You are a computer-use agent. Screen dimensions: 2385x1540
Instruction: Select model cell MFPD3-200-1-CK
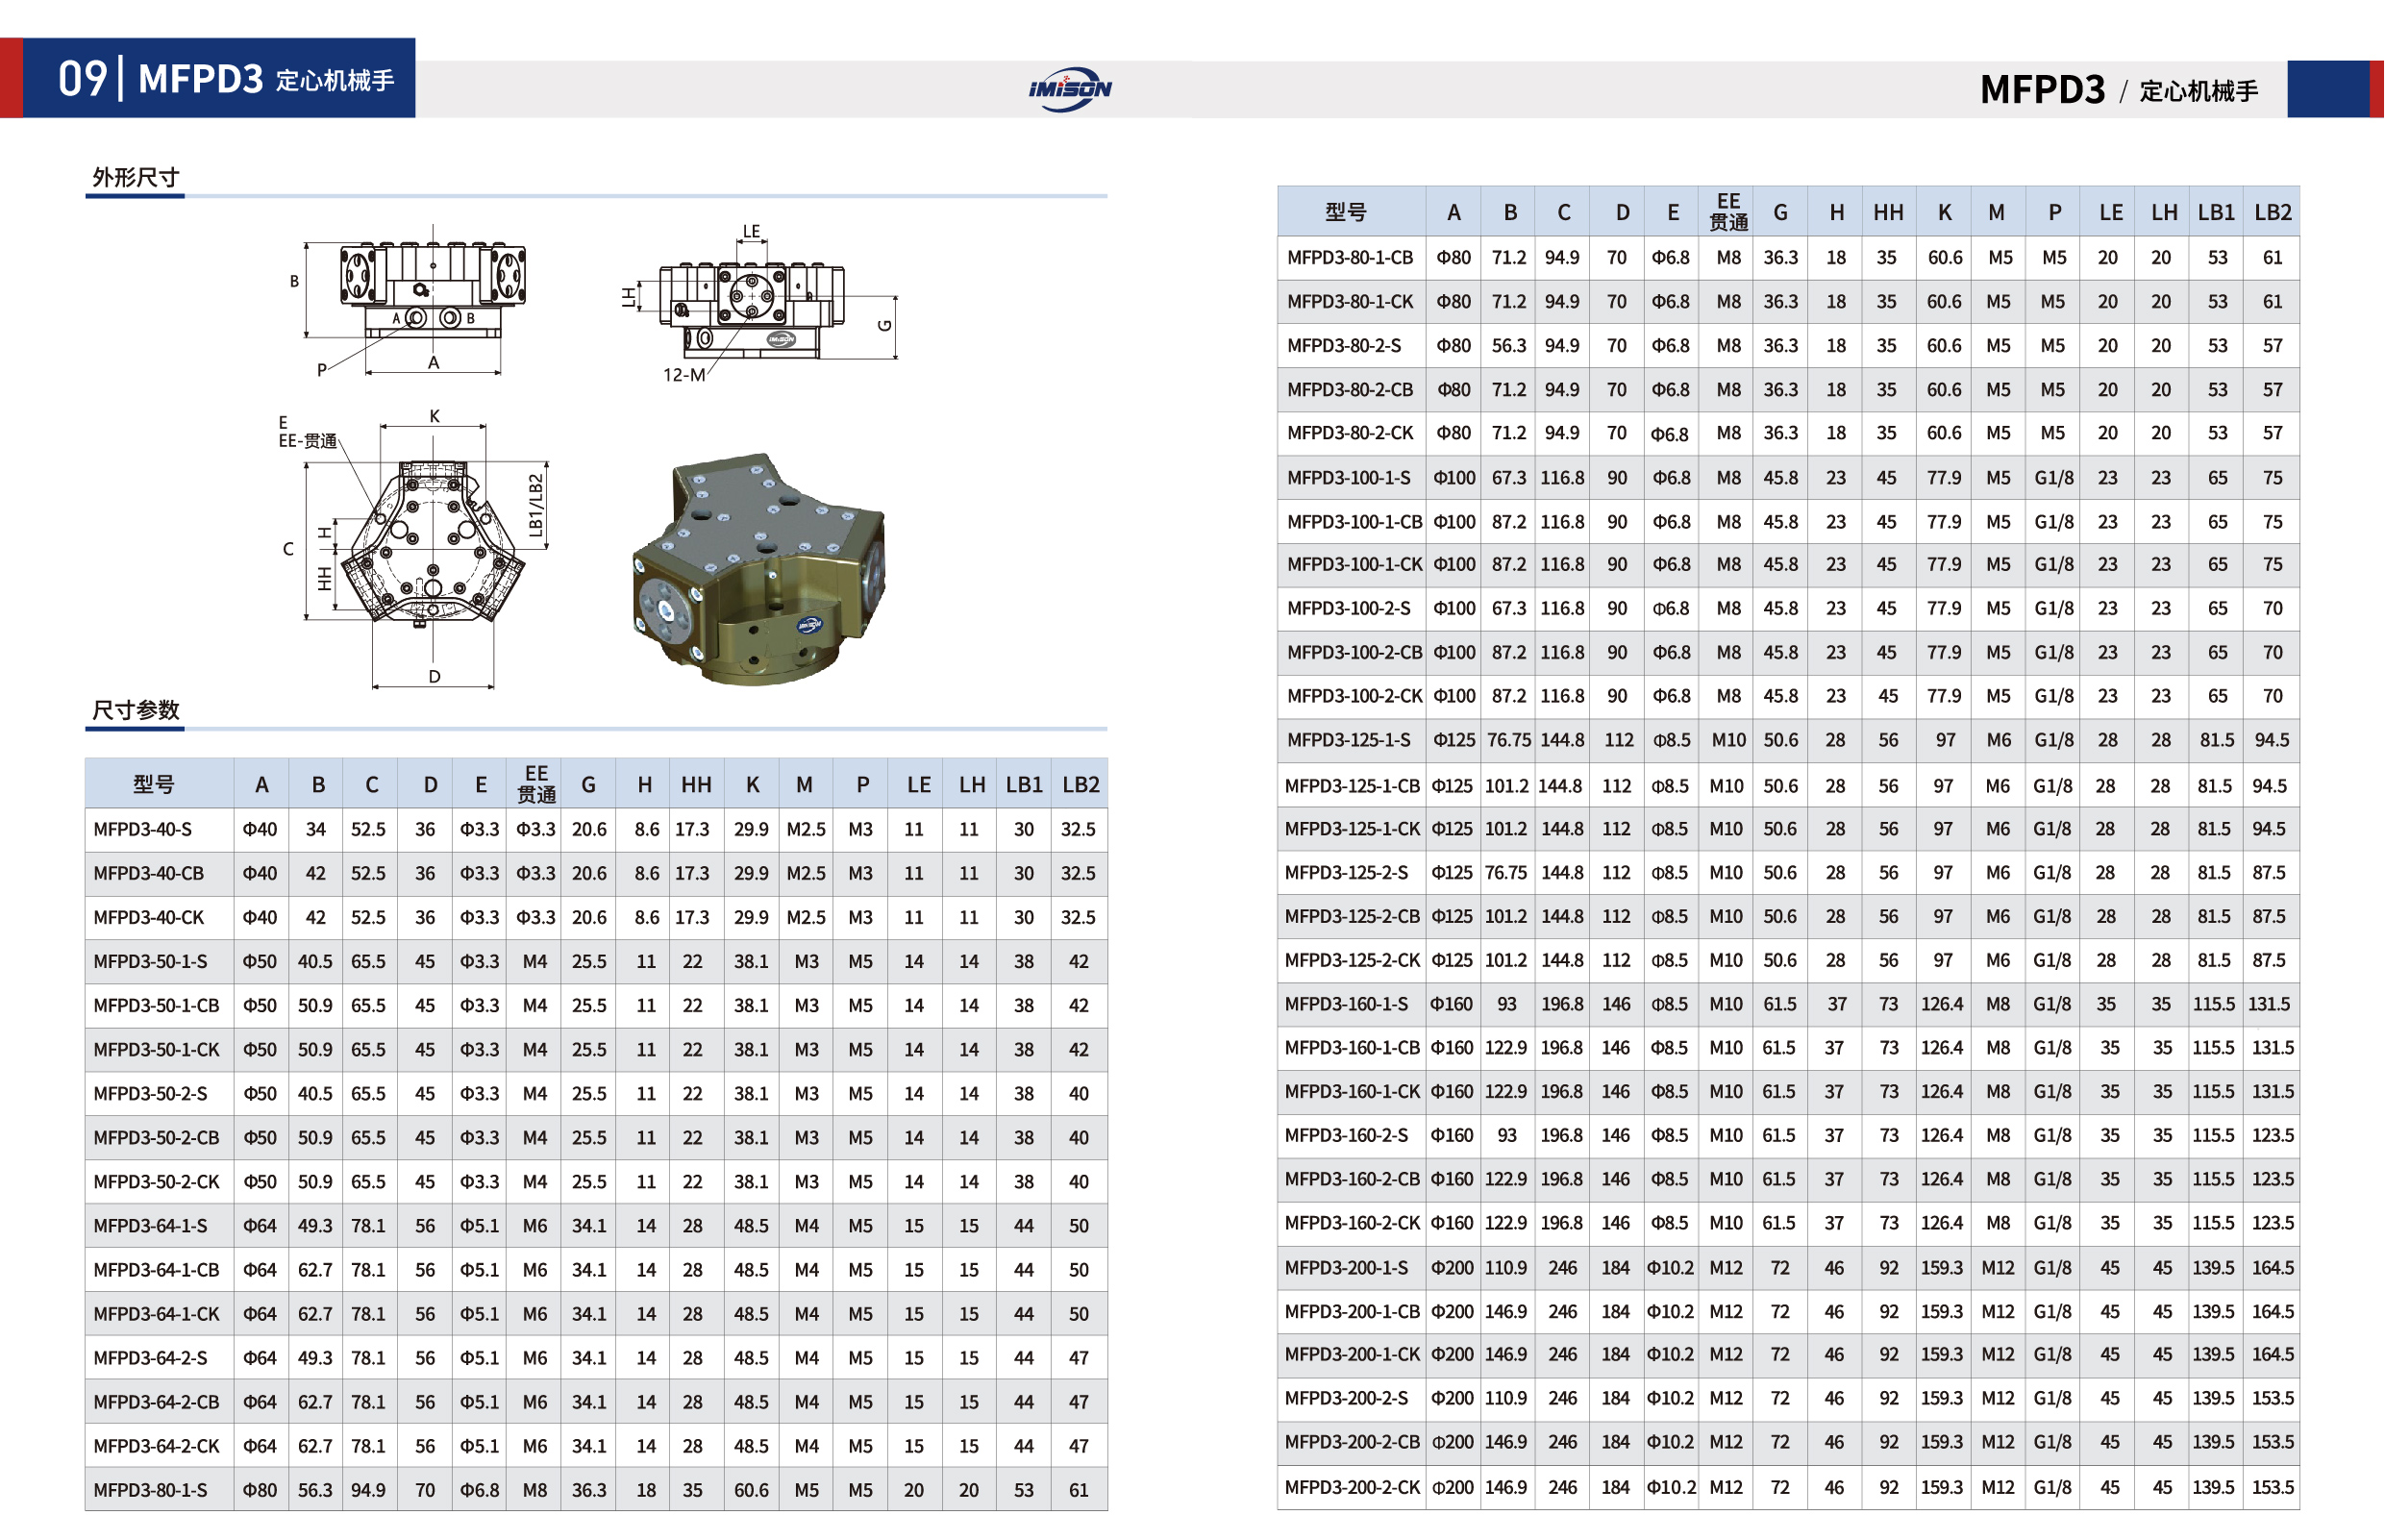tap(1352, 1354)
